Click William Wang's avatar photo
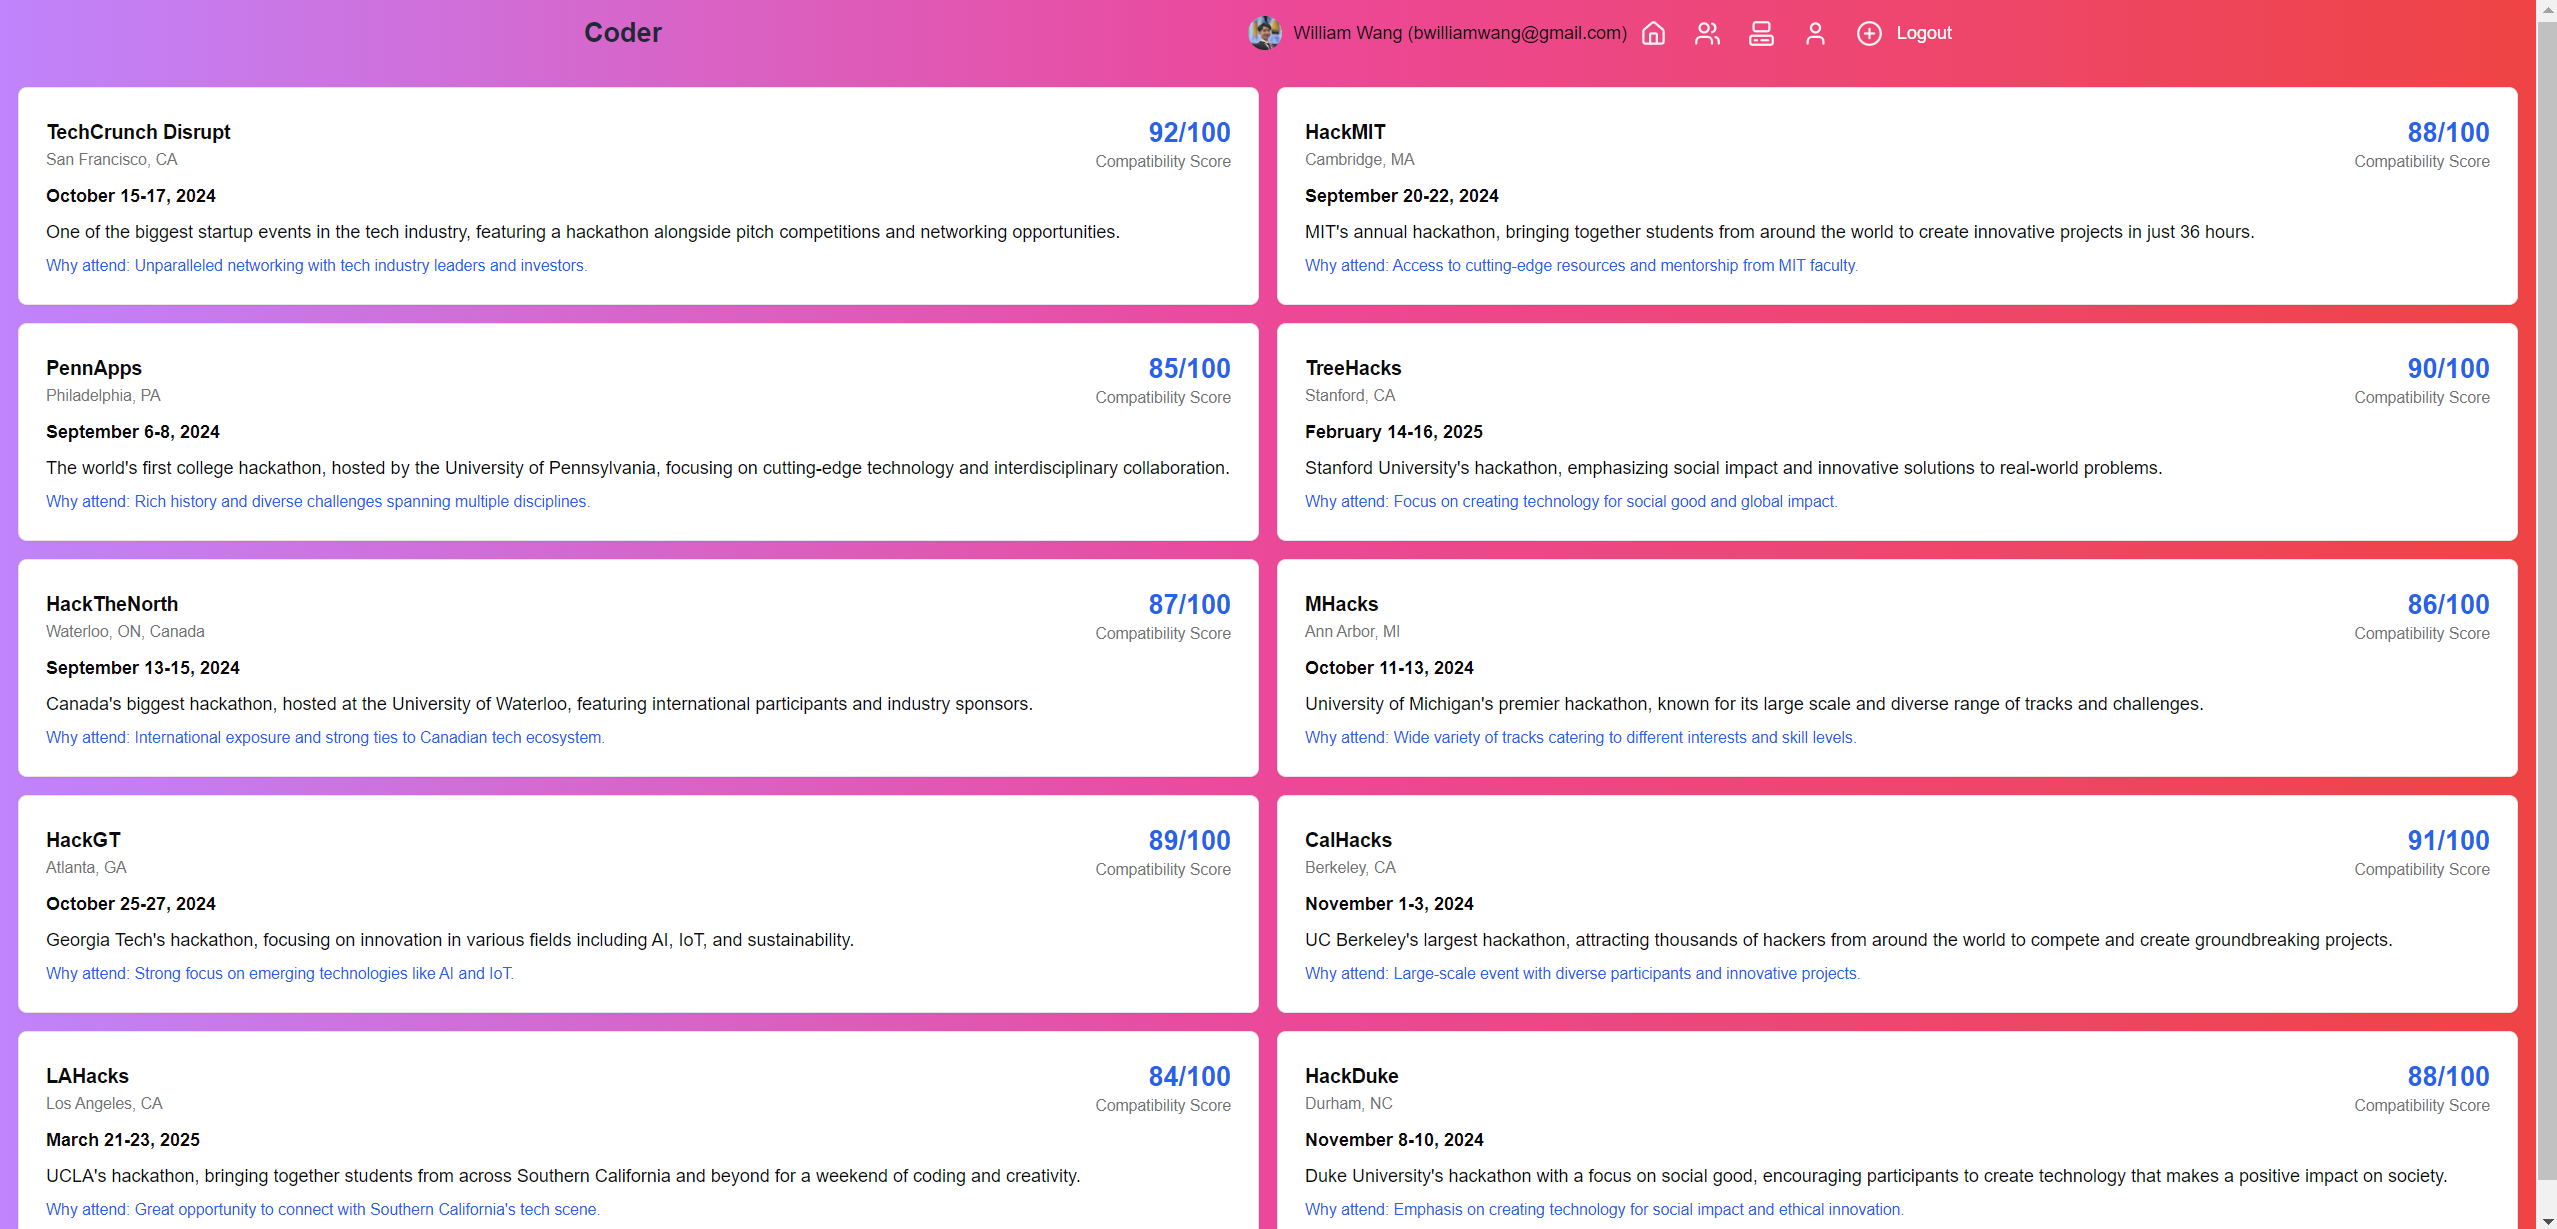The image size is (2557, 1229). click(x=1265, y=33)
